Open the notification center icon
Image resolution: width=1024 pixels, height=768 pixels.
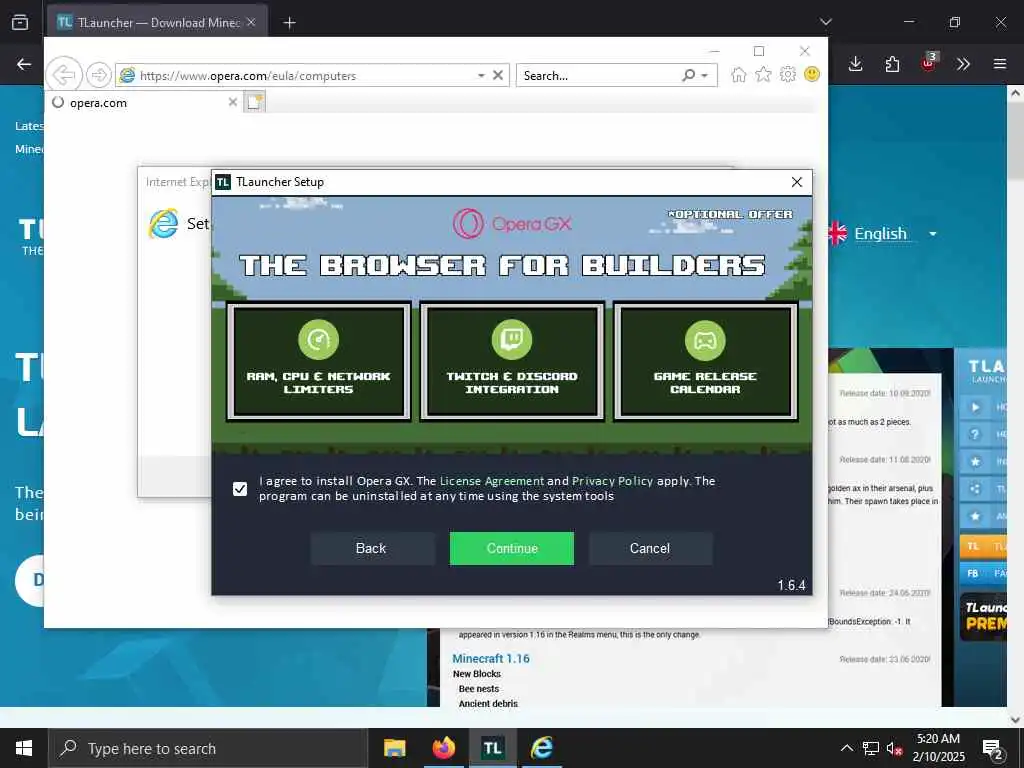pos(992,748)
